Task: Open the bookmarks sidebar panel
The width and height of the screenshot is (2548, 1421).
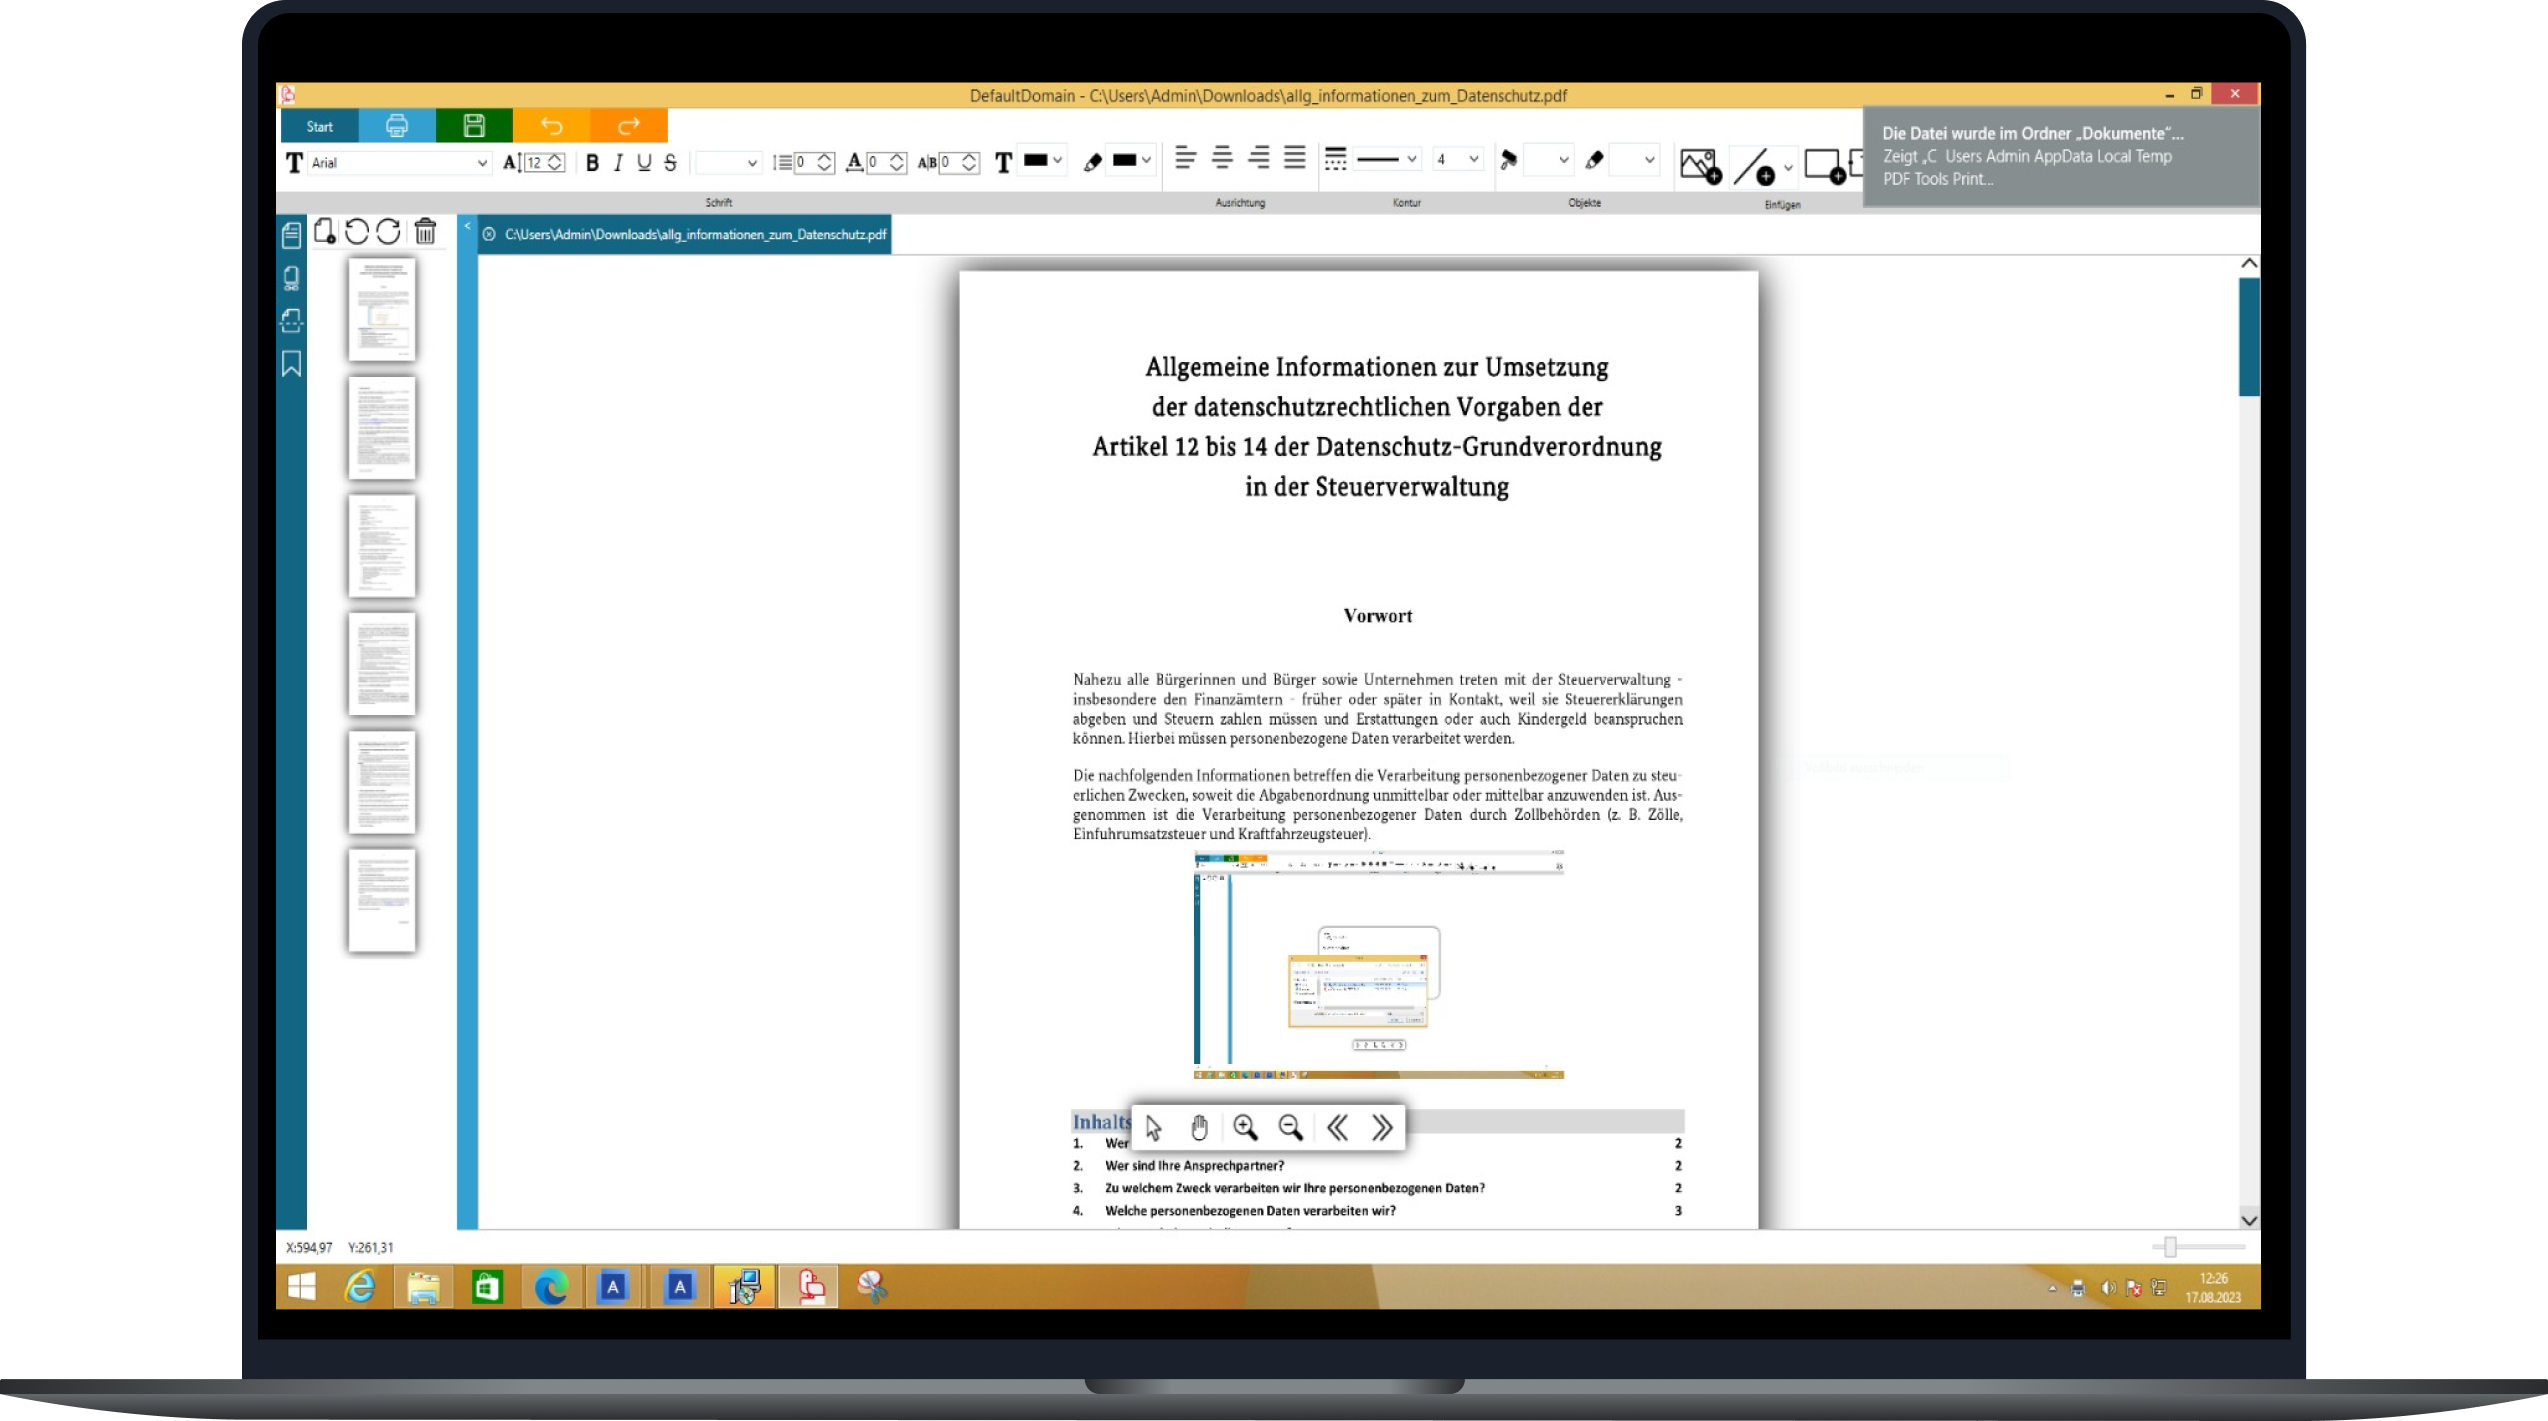Action: tap(291, 364)
